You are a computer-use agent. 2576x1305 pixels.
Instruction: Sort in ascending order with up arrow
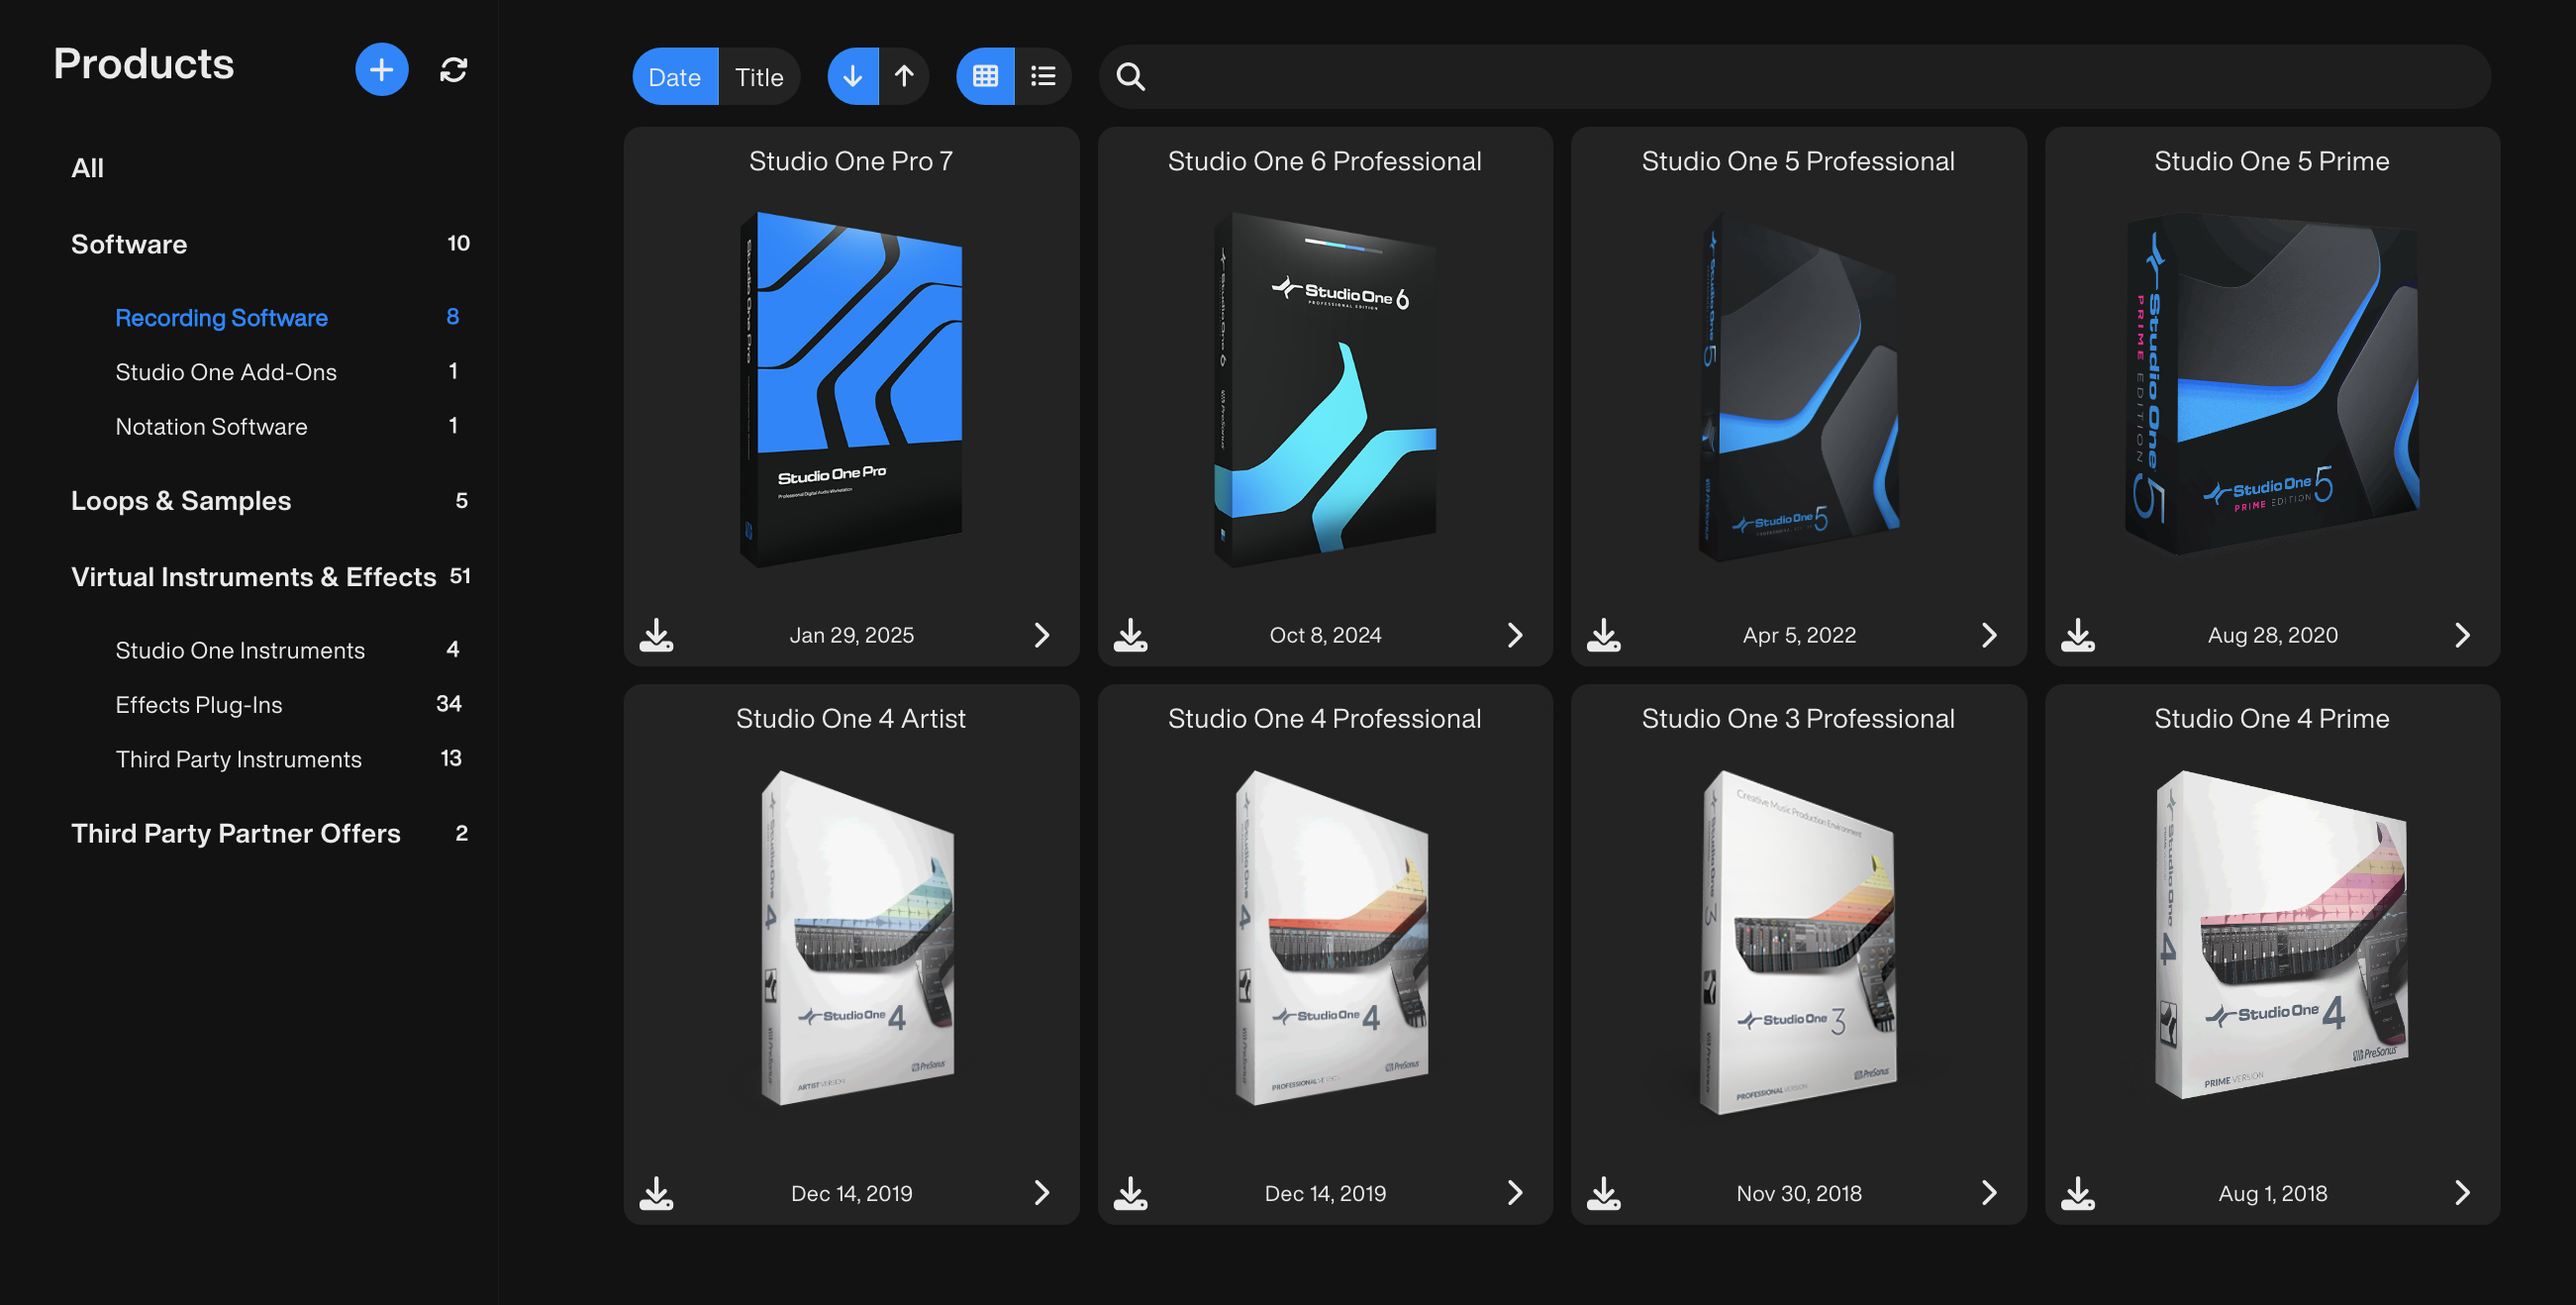[904, 77]
